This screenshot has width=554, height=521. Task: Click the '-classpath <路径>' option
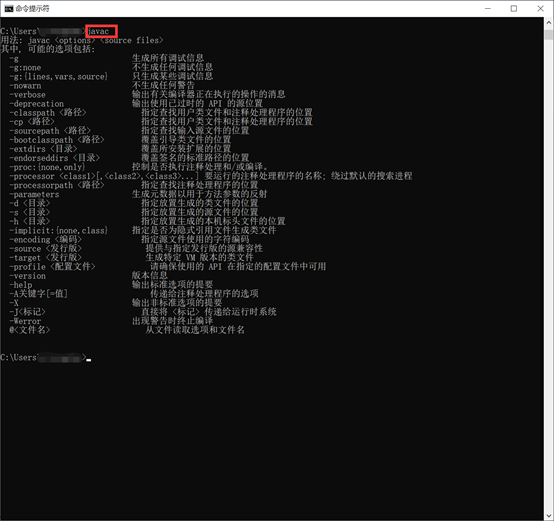[48, 113]
